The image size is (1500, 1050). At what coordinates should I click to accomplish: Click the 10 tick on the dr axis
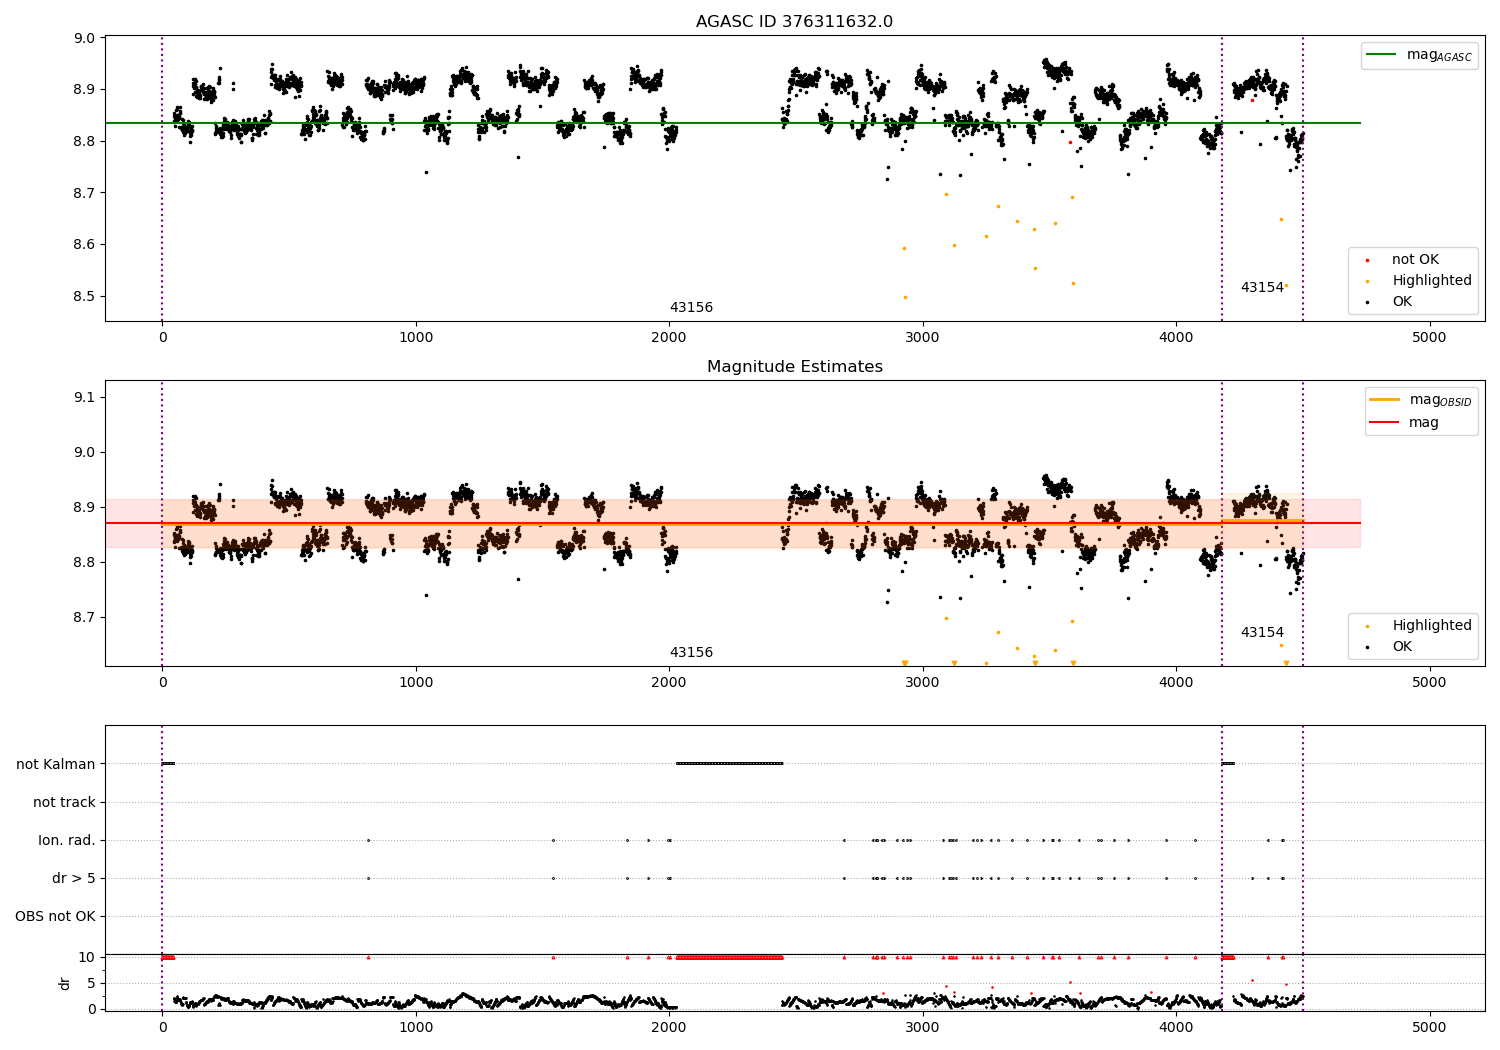pyautogui.click(x=87, y=958)
